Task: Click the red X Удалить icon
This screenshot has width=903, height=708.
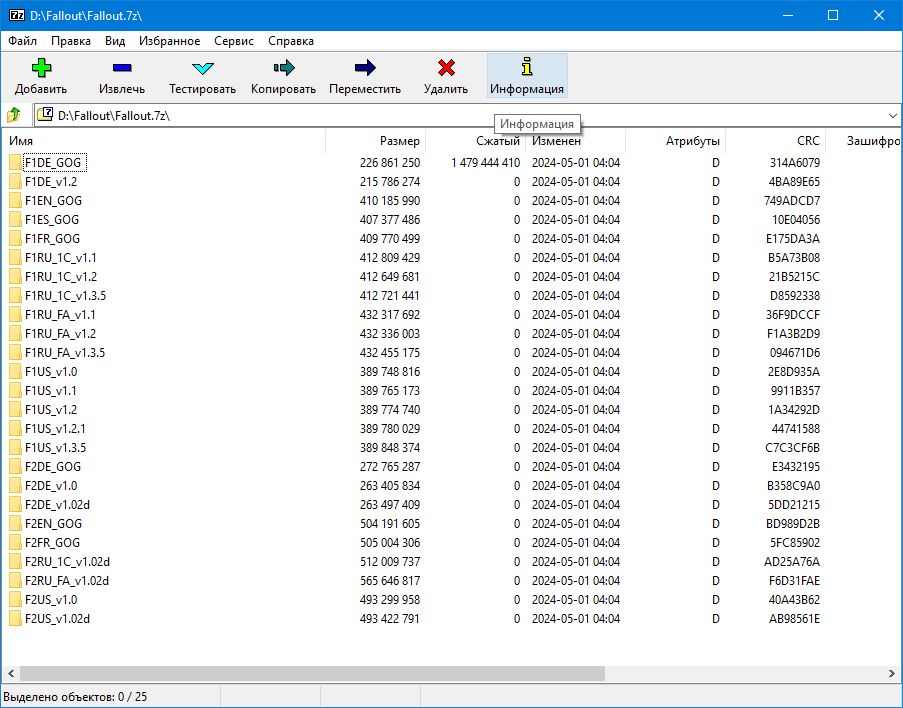Action: tap(446, 68)
